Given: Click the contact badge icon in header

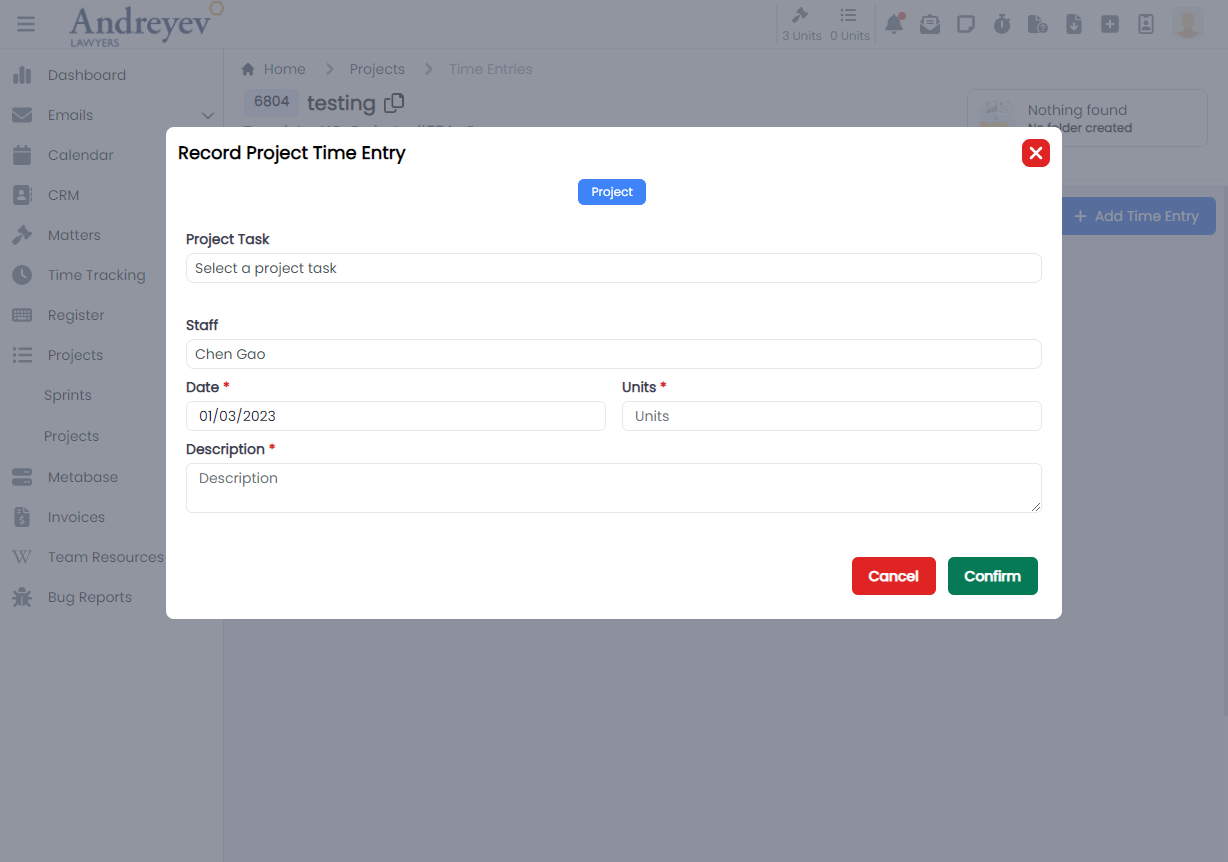Looking at the screenshot, I should click(1145, 24).
